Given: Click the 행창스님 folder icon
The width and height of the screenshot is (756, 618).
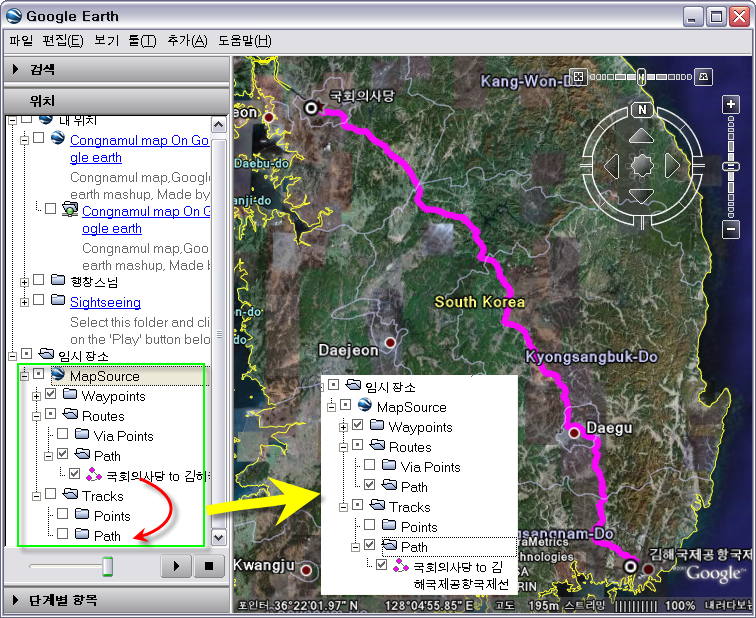Looking at the screenshot, I should (58, 280).
